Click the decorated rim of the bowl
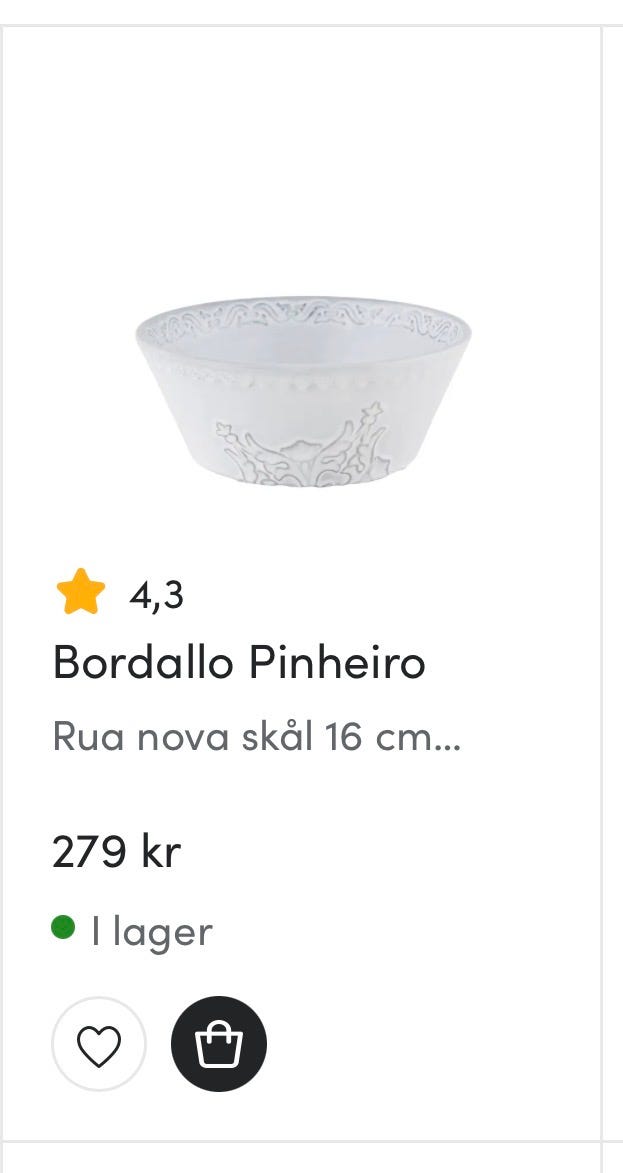The height and width of the screenshot is (1173, 623). click(x=303, y=322)
